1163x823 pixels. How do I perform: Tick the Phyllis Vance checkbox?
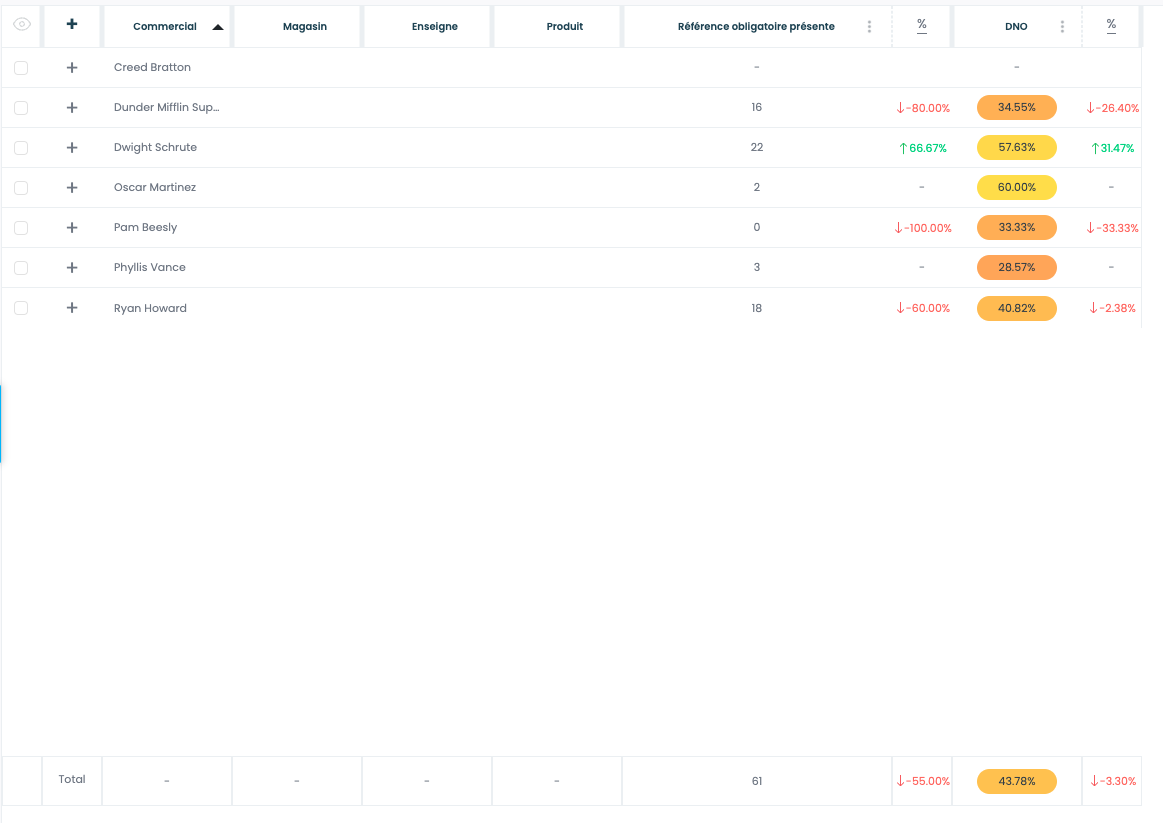coord(21,268)
